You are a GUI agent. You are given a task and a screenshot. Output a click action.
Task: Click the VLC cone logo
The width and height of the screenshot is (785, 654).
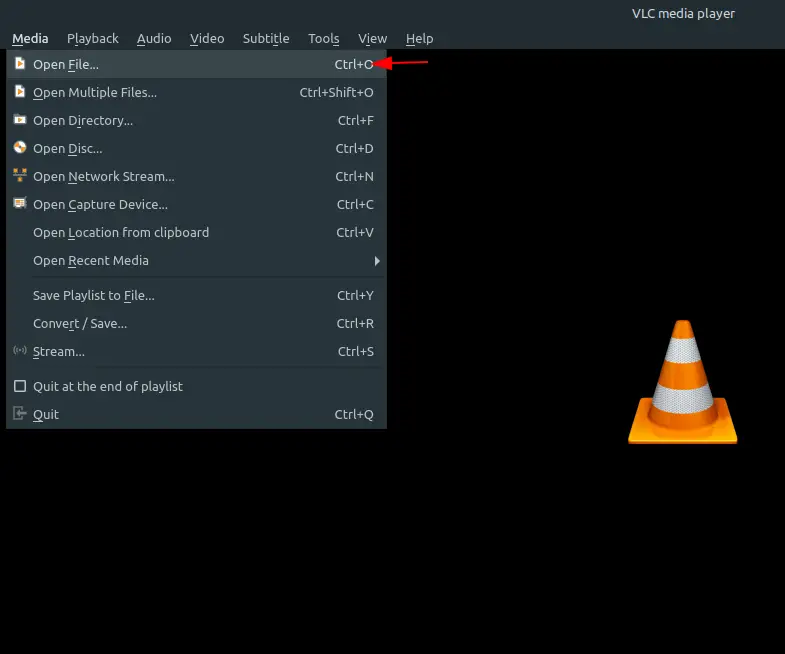(683, 382)
